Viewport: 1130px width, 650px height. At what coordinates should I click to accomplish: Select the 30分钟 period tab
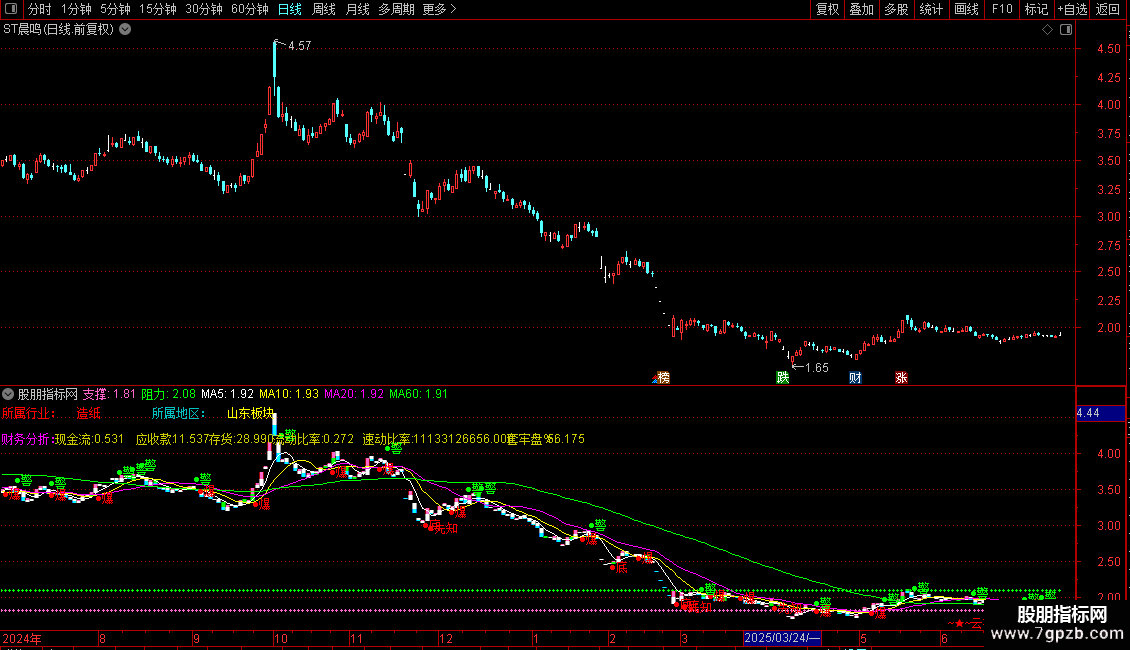[204, 9]
